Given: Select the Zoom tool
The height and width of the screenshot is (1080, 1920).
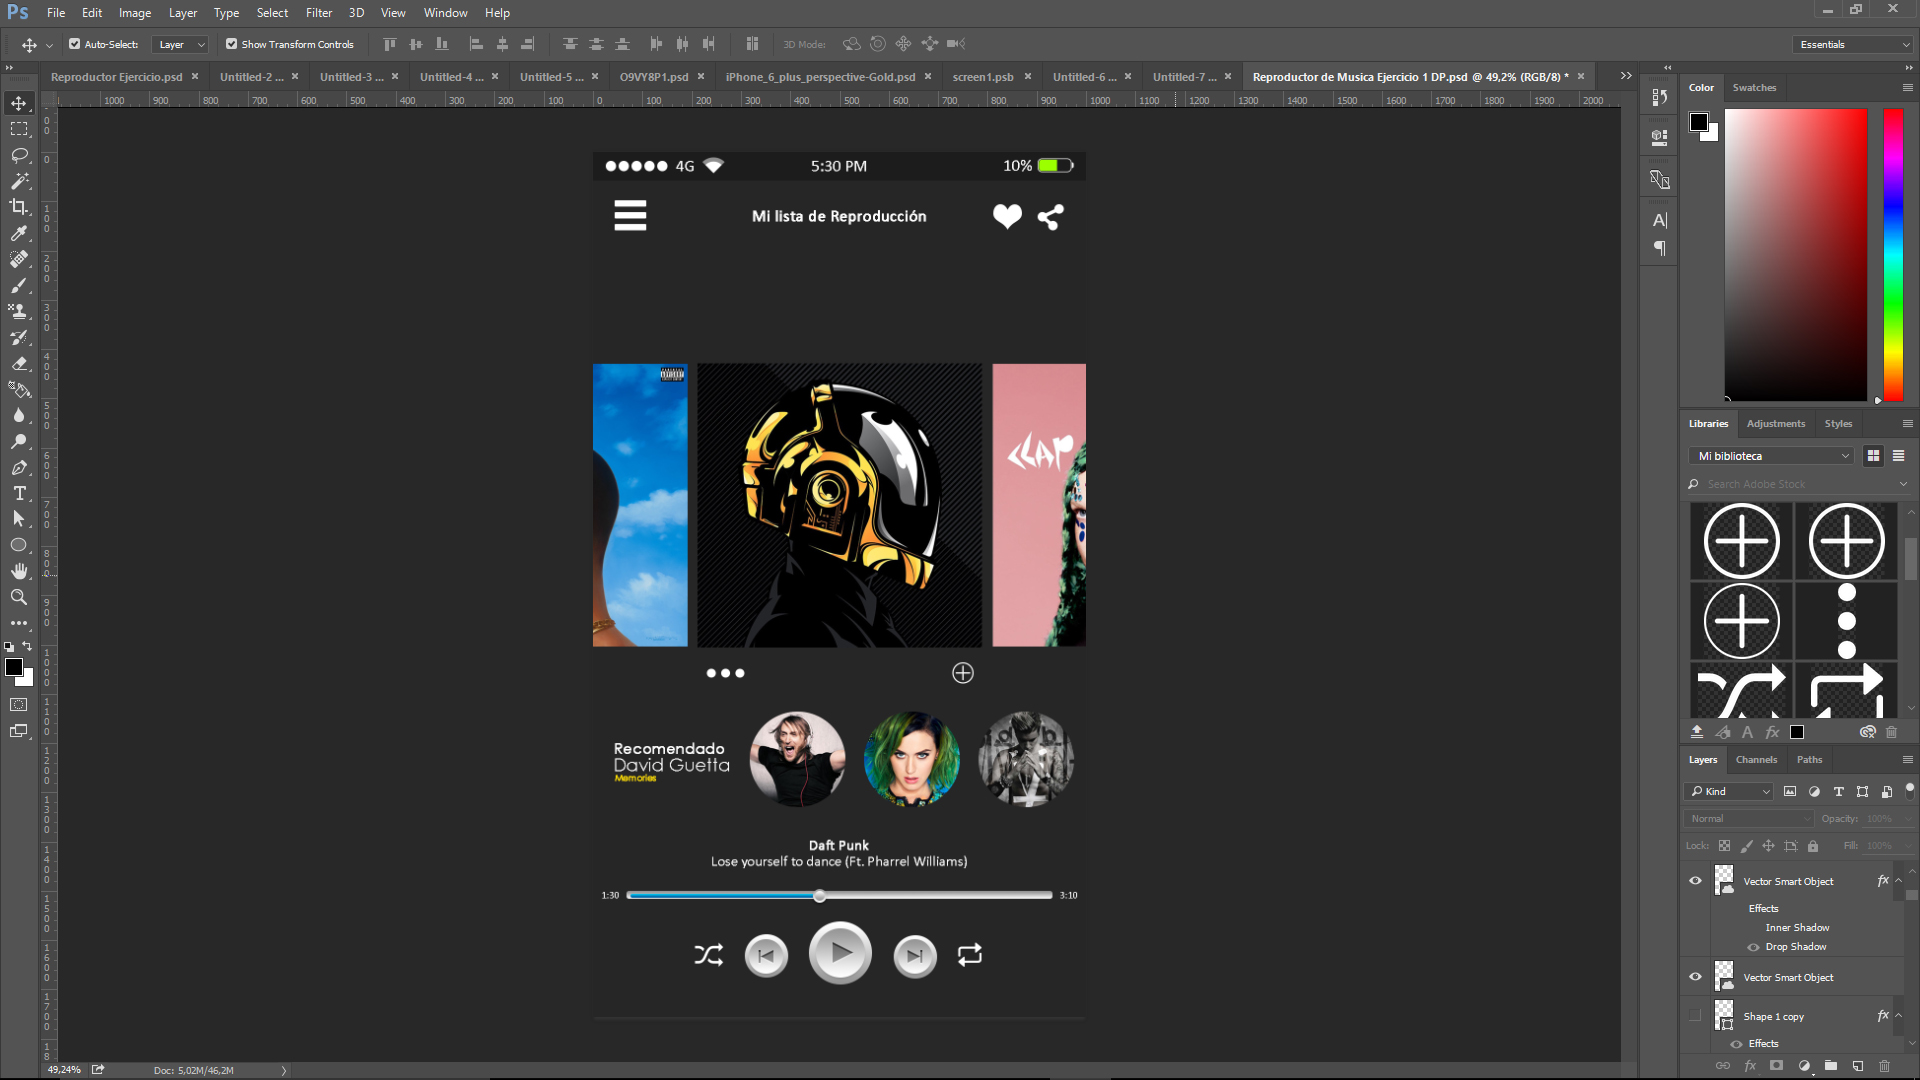Looking at the screenshot, I should click(19, 597).
